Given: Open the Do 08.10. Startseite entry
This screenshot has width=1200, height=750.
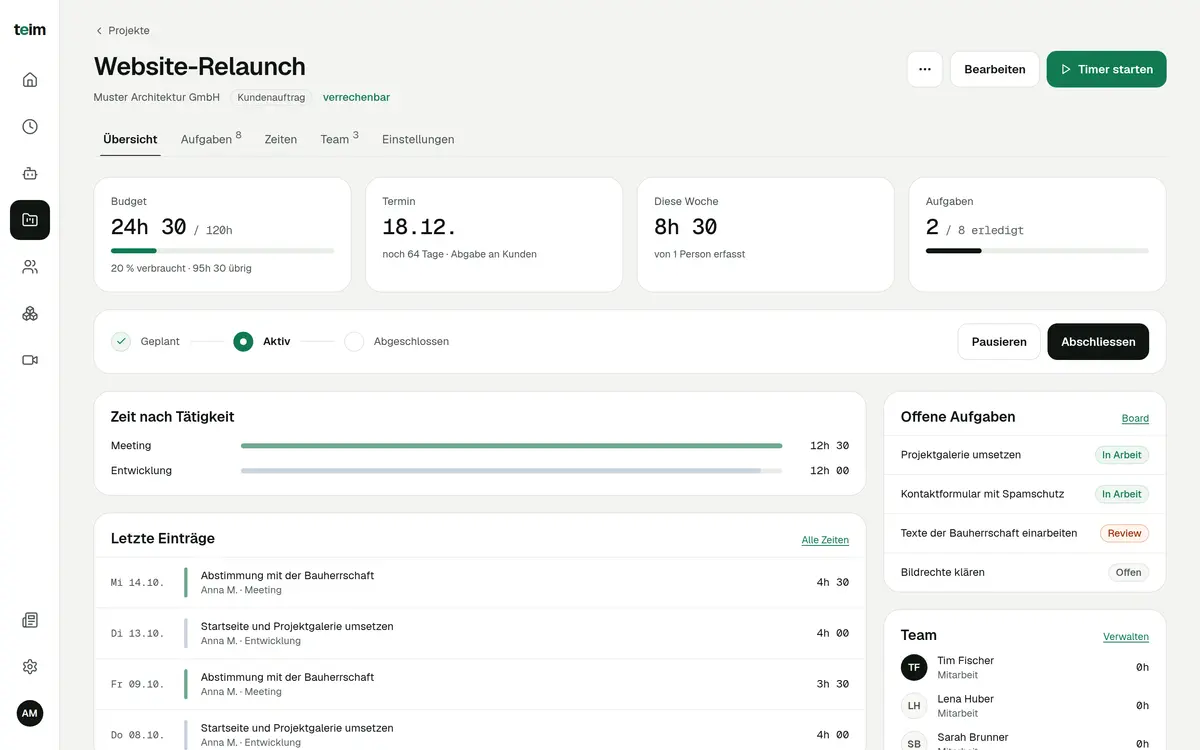Looking at the screenshot, I should click(480, 732).
